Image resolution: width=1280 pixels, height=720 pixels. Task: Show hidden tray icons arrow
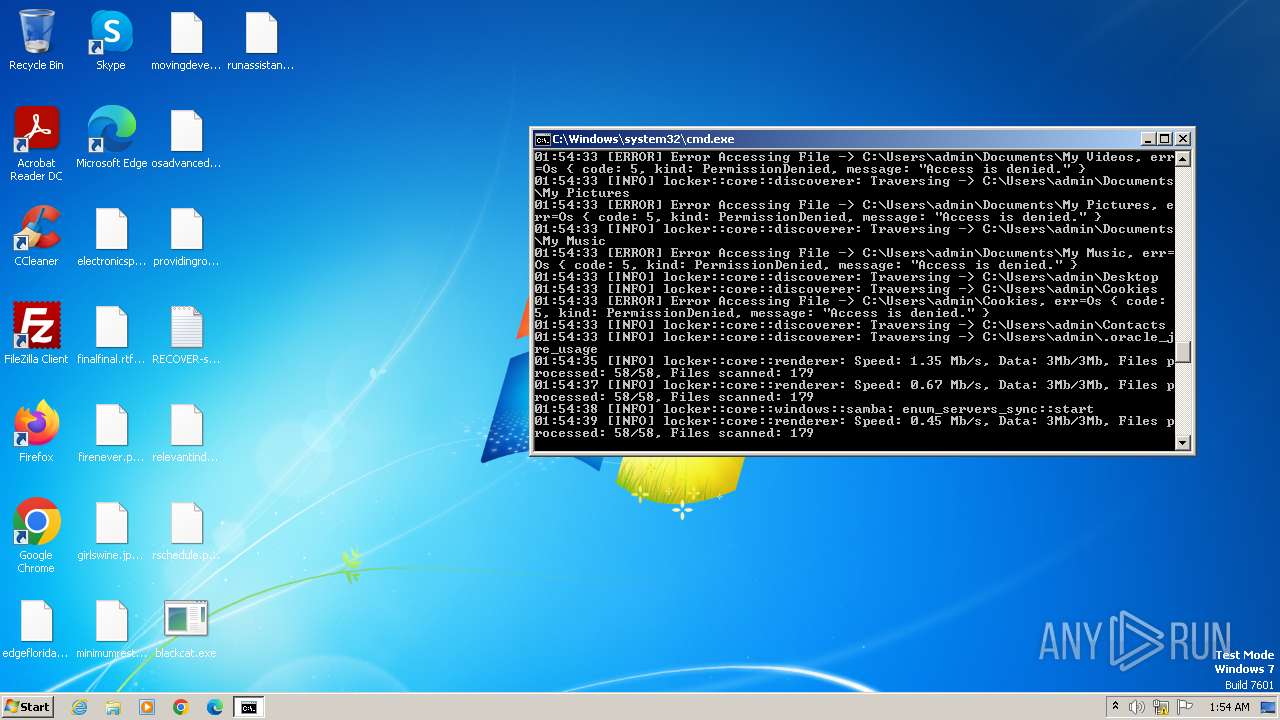(x=1115, y=707)
